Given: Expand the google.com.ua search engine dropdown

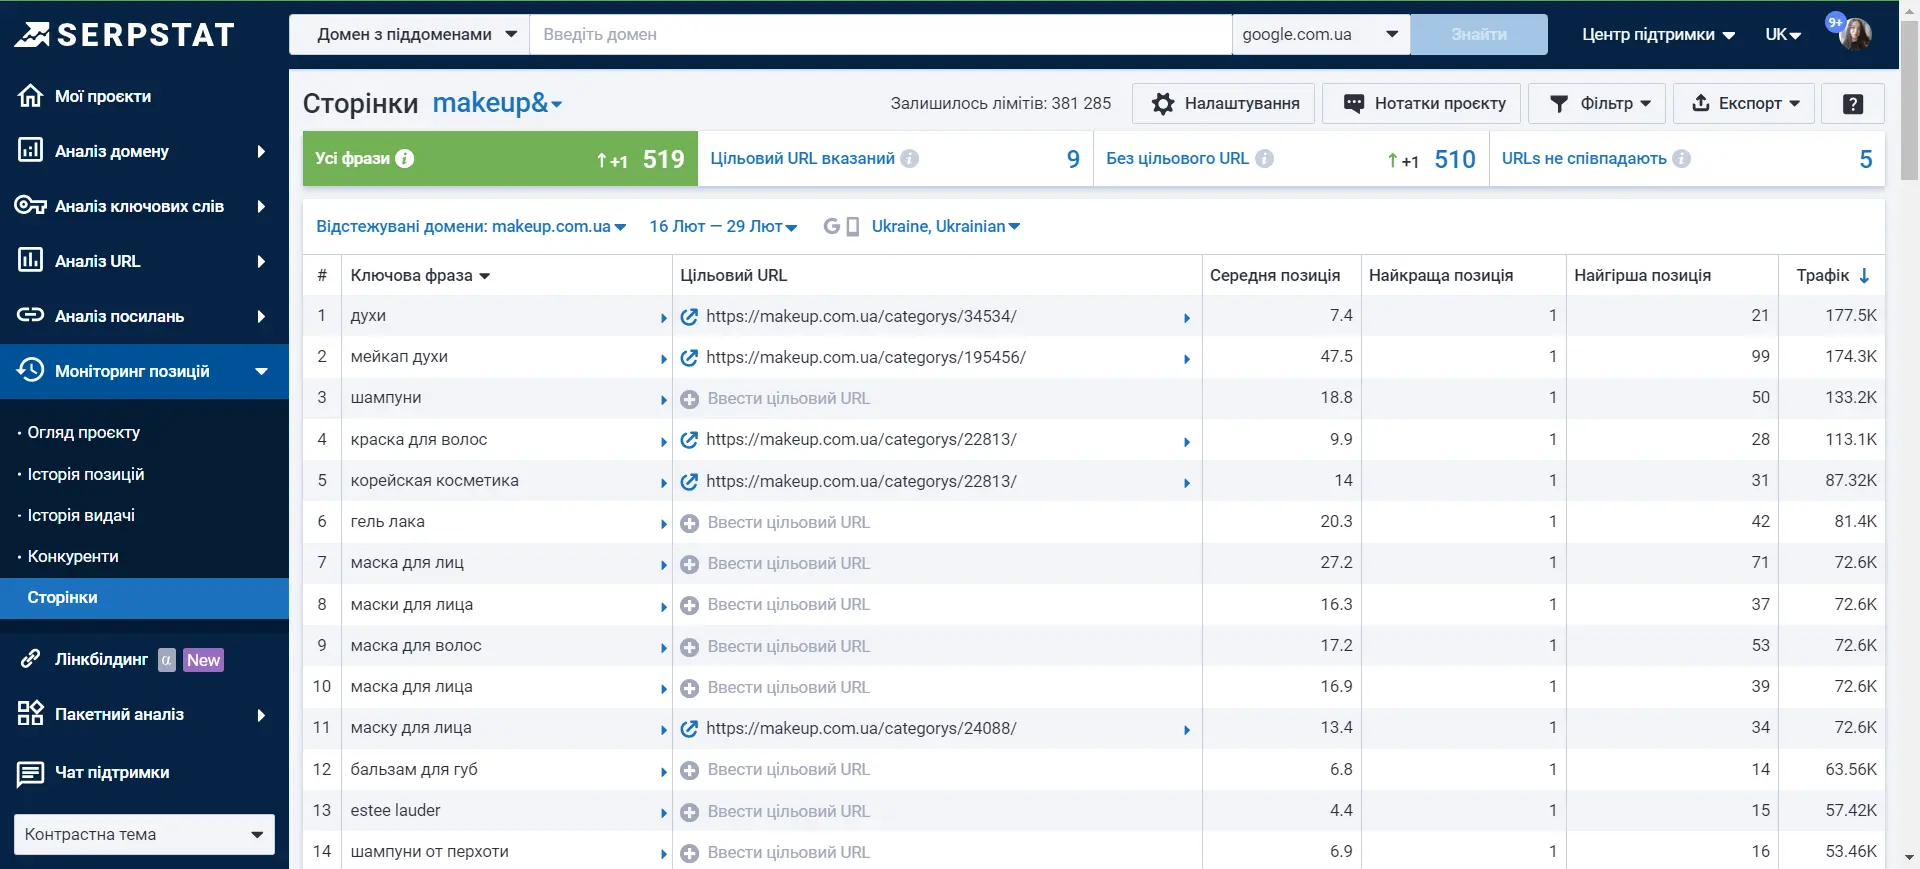Looking at the screenshot, I should [1320, 34].
